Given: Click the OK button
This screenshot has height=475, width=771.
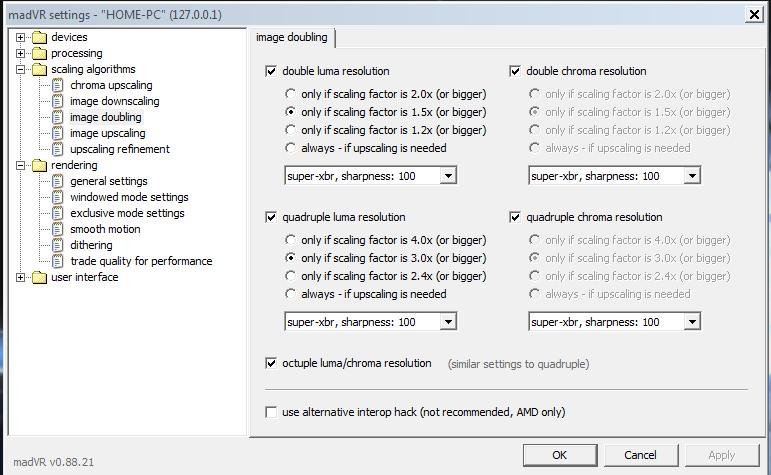Looking at the screenshot, I should click(x=559, y=455).
